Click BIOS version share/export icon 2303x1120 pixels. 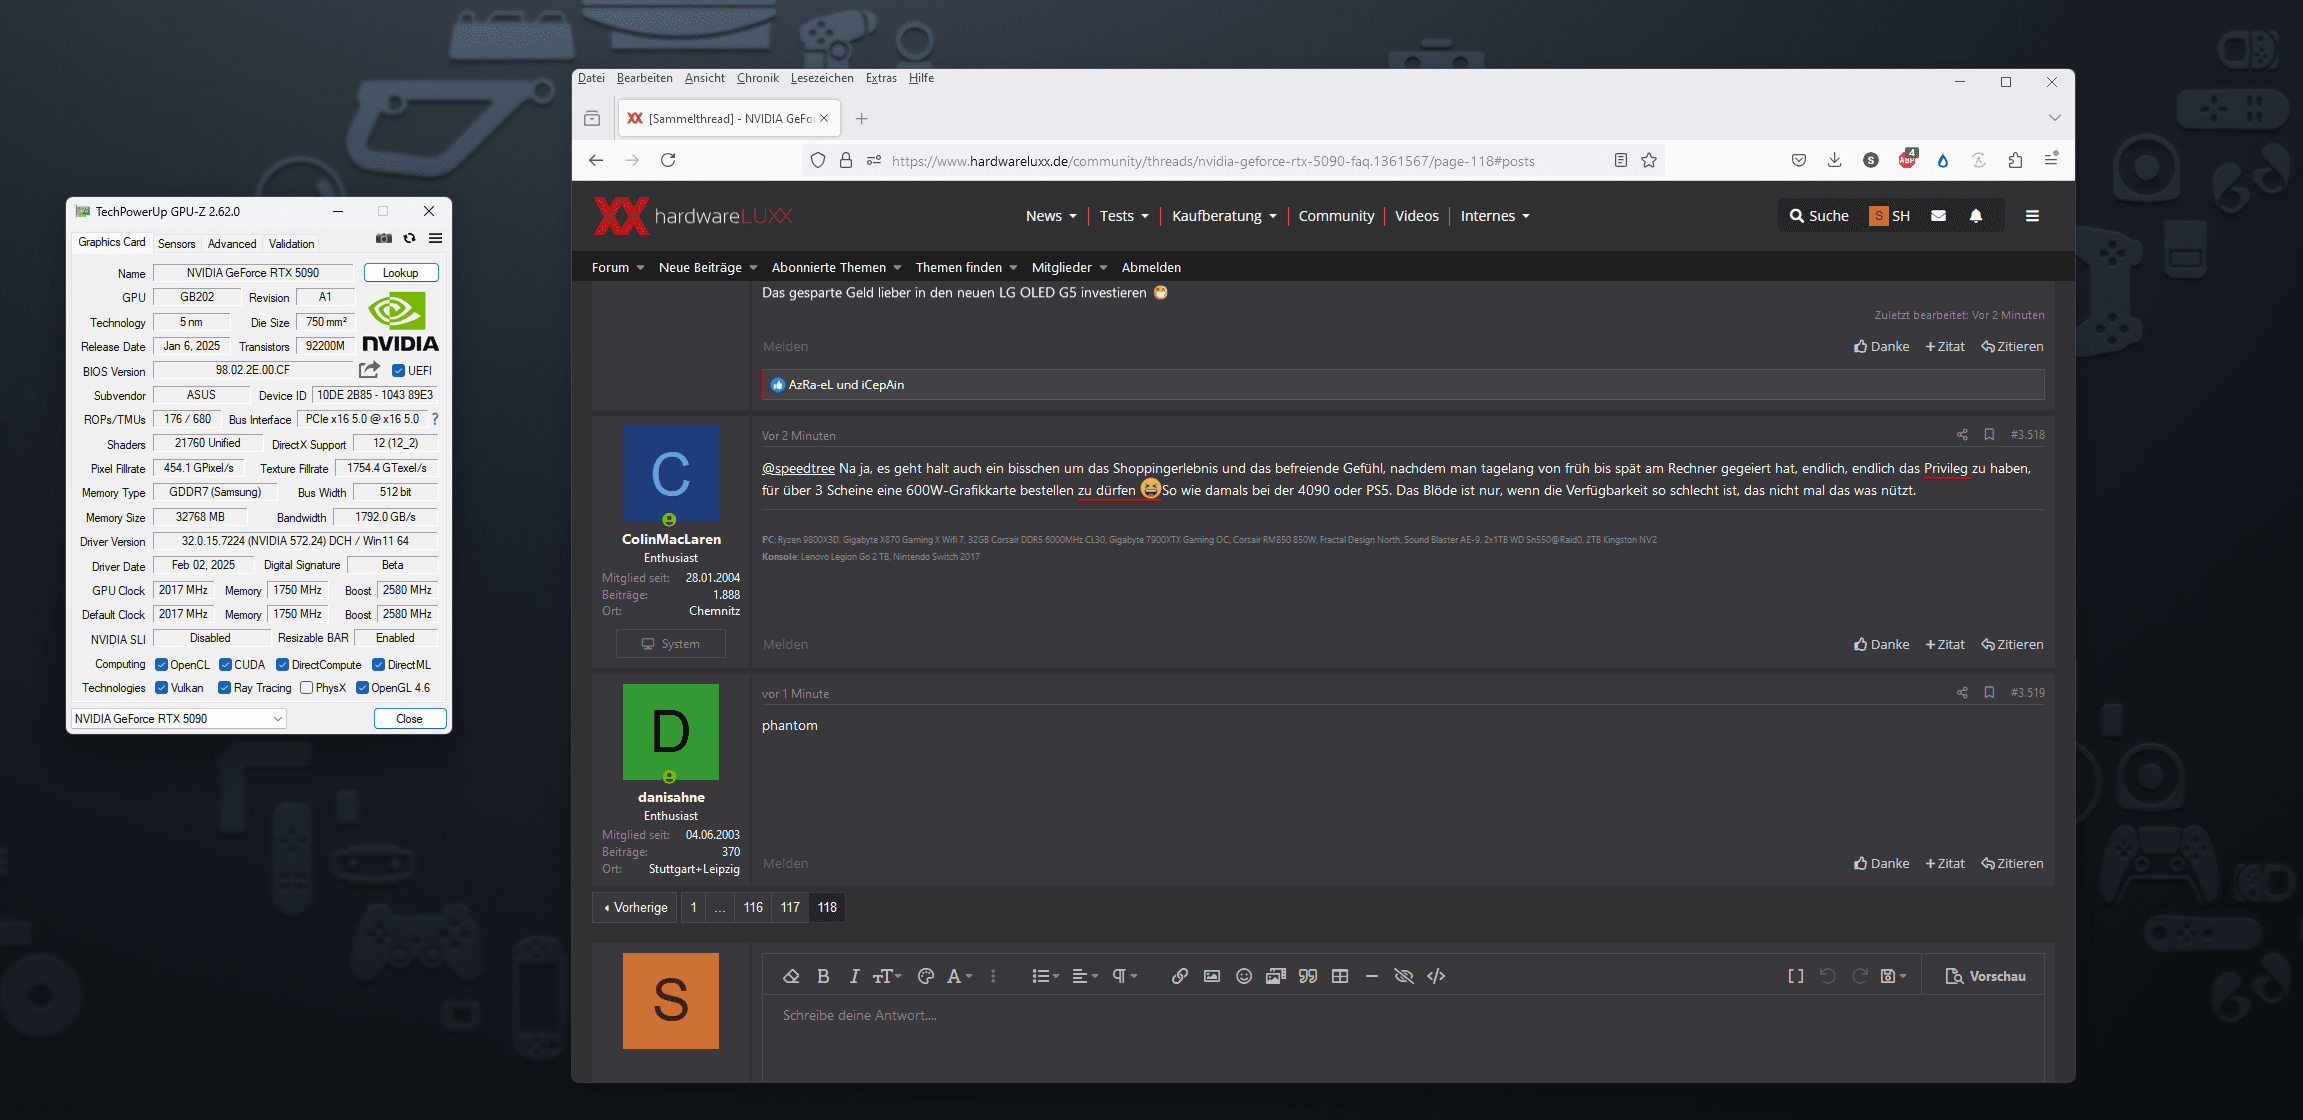coord(369,370)
